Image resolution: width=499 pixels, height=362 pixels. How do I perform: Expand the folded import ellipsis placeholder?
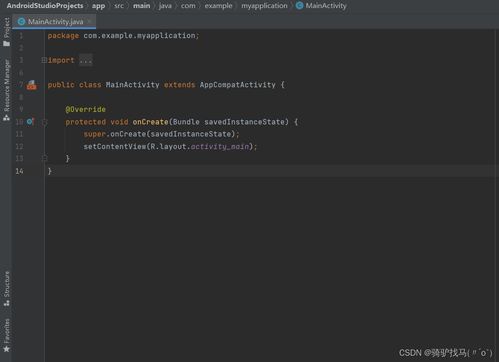[x=86, y=60]
